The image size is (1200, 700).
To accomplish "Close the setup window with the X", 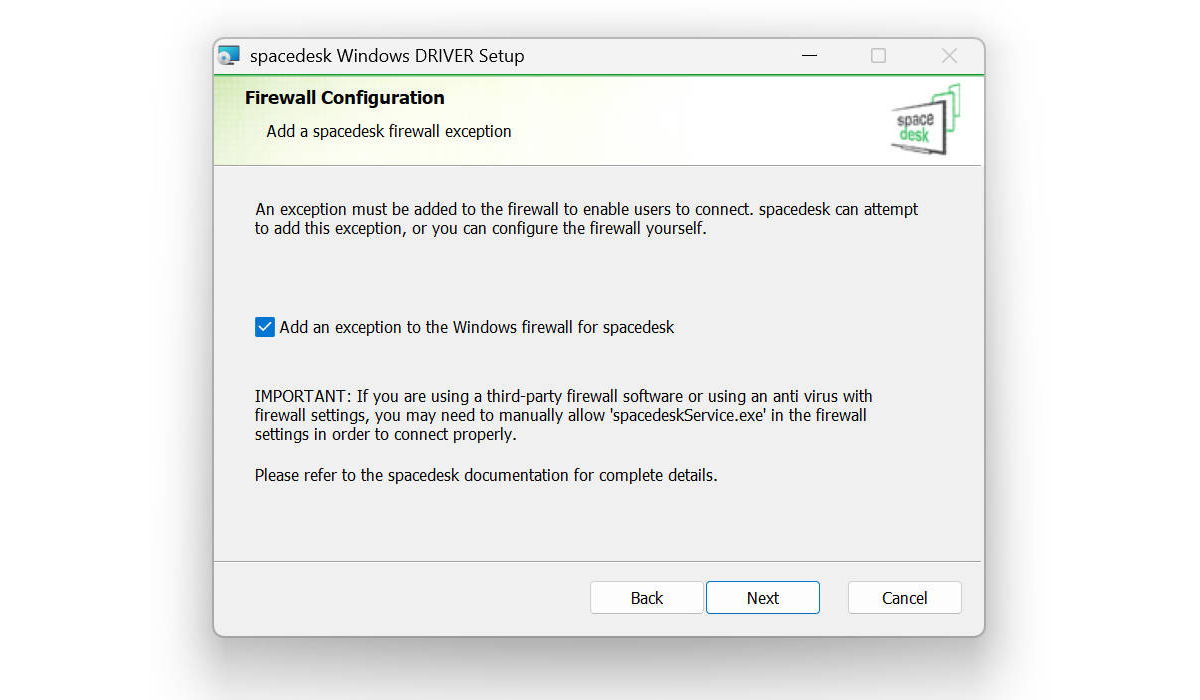I will pyautogui.click(x=949, y=56).
